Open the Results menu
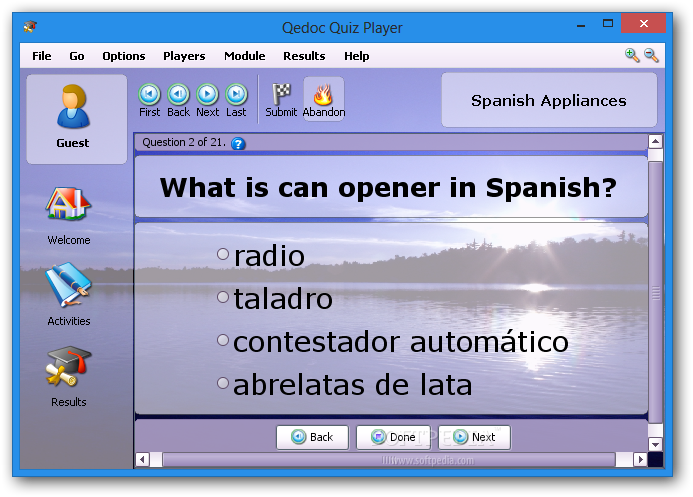 coord(304,56)
